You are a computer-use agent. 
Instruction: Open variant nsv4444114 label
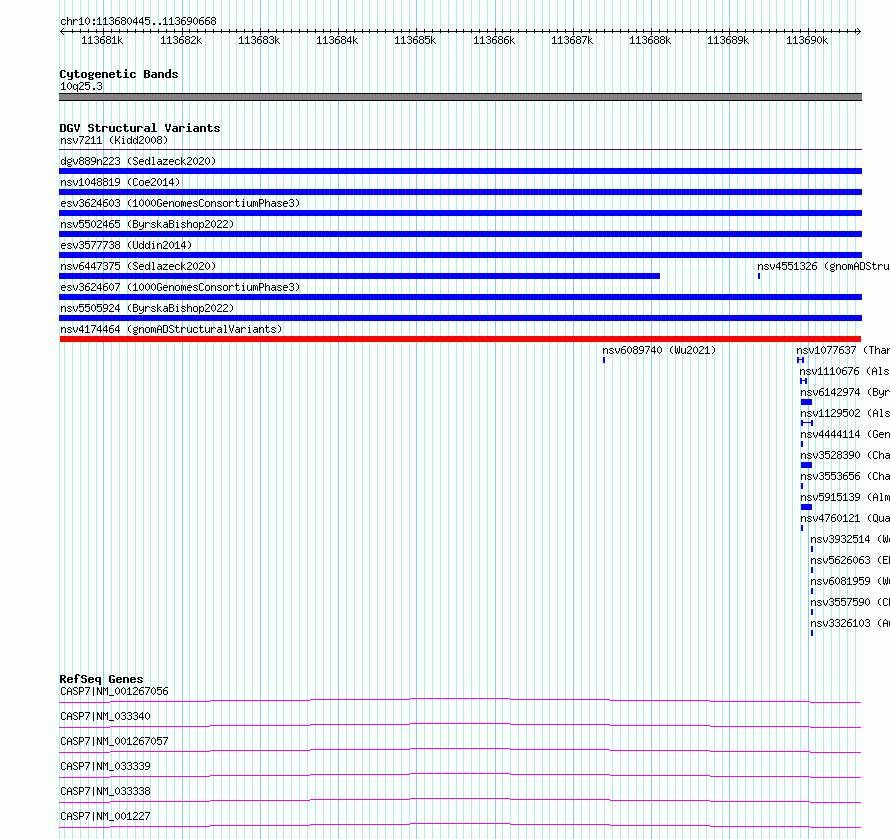[x=845, y=434]
